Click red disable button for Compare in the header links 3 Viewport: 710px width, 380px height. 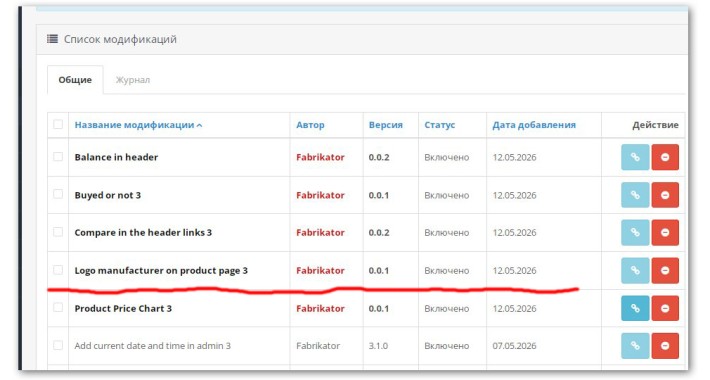click(665, 232)
